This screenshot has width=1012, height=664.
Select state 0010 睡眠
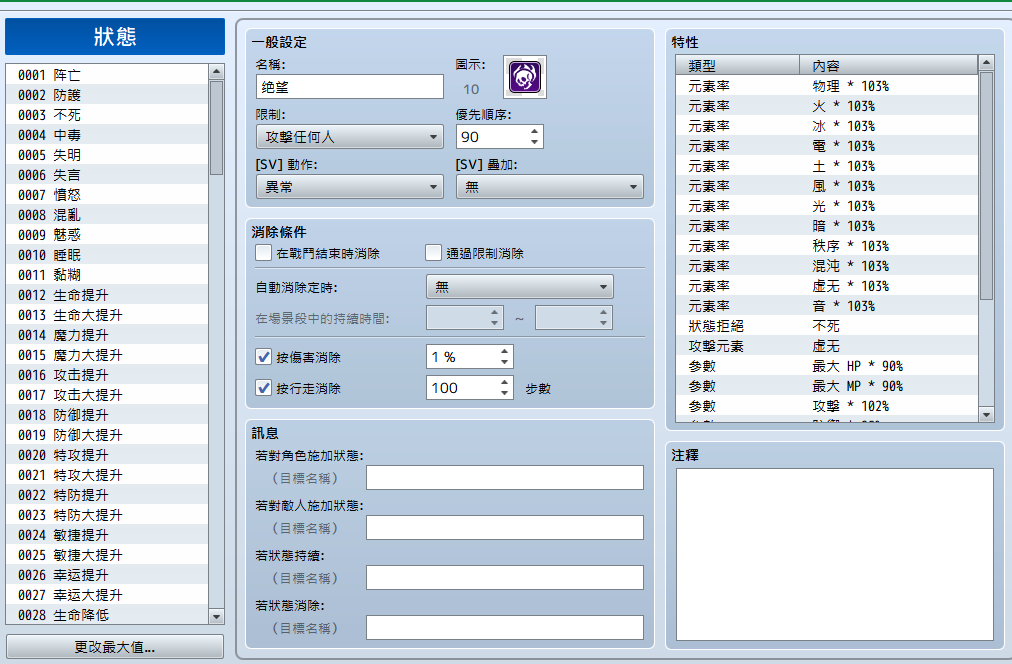(x=107, y=255)
